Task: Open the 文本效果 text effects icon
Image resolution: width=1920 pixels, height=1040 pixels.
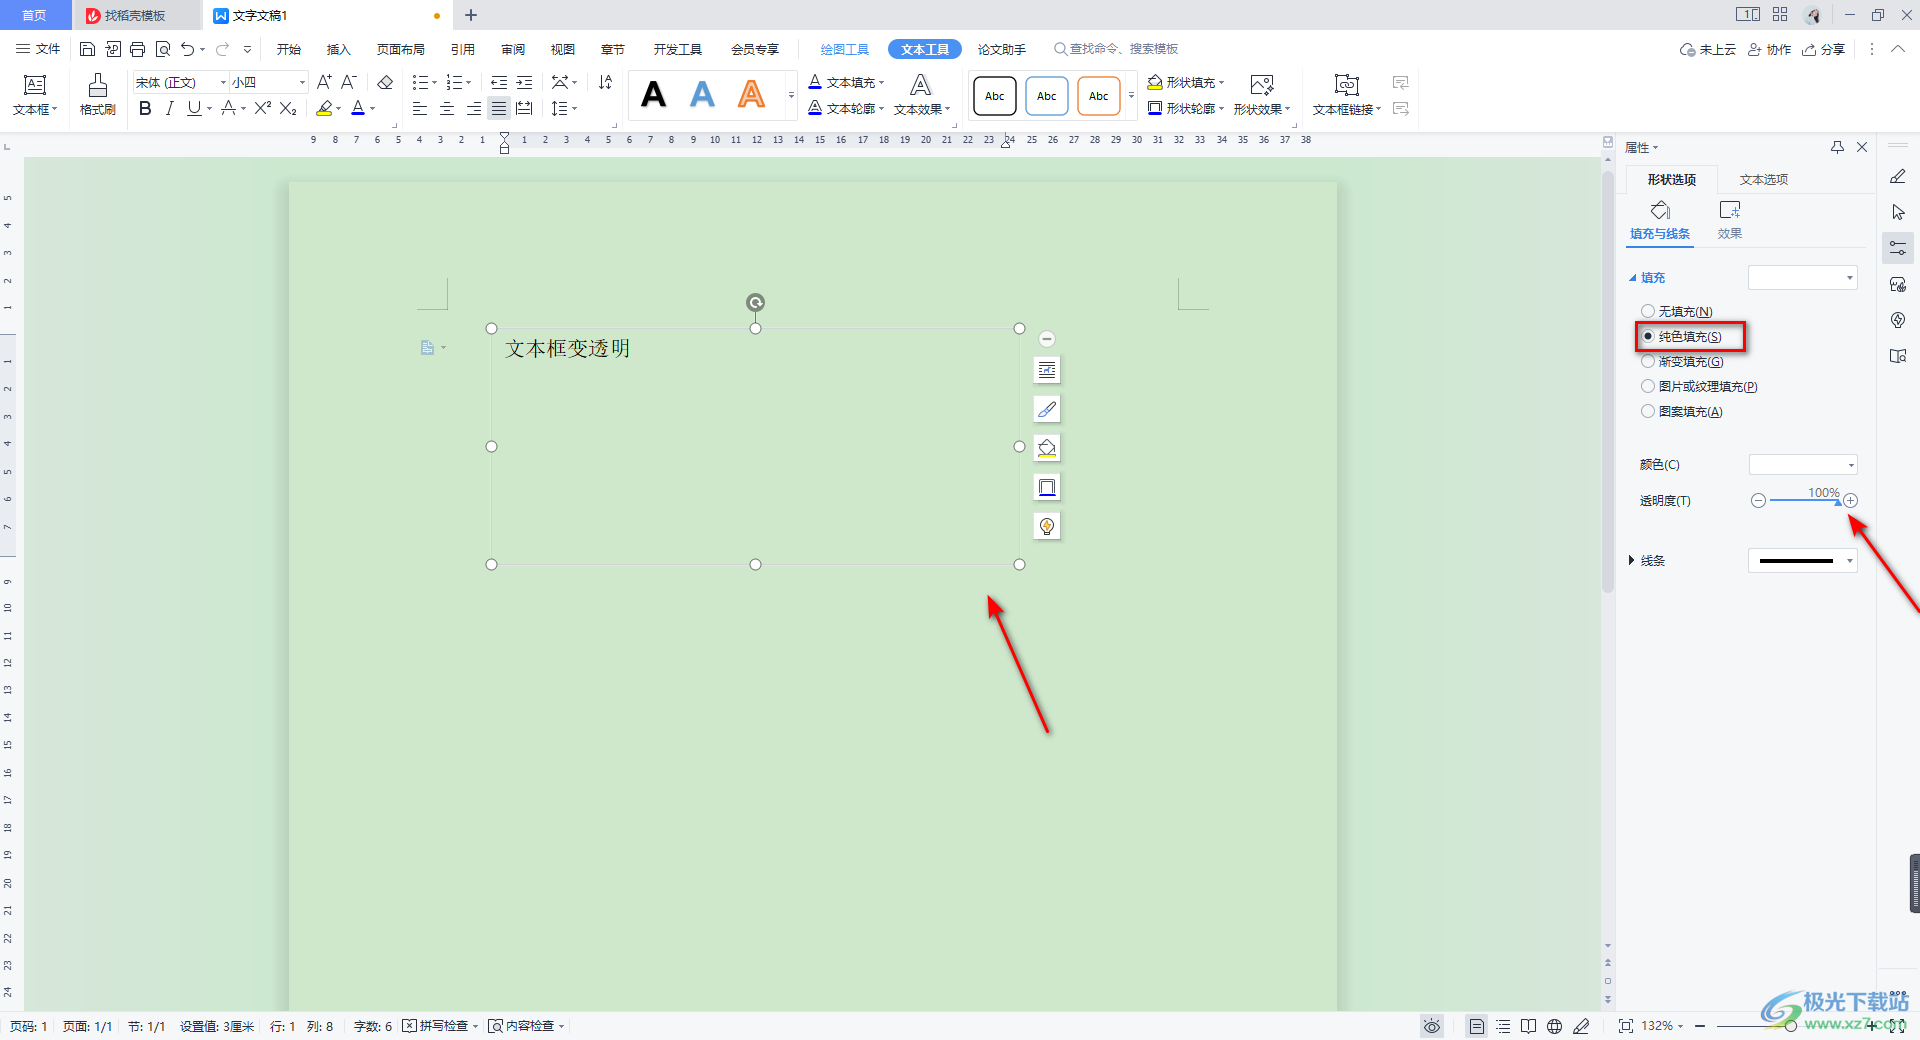Action: (920, 95)
